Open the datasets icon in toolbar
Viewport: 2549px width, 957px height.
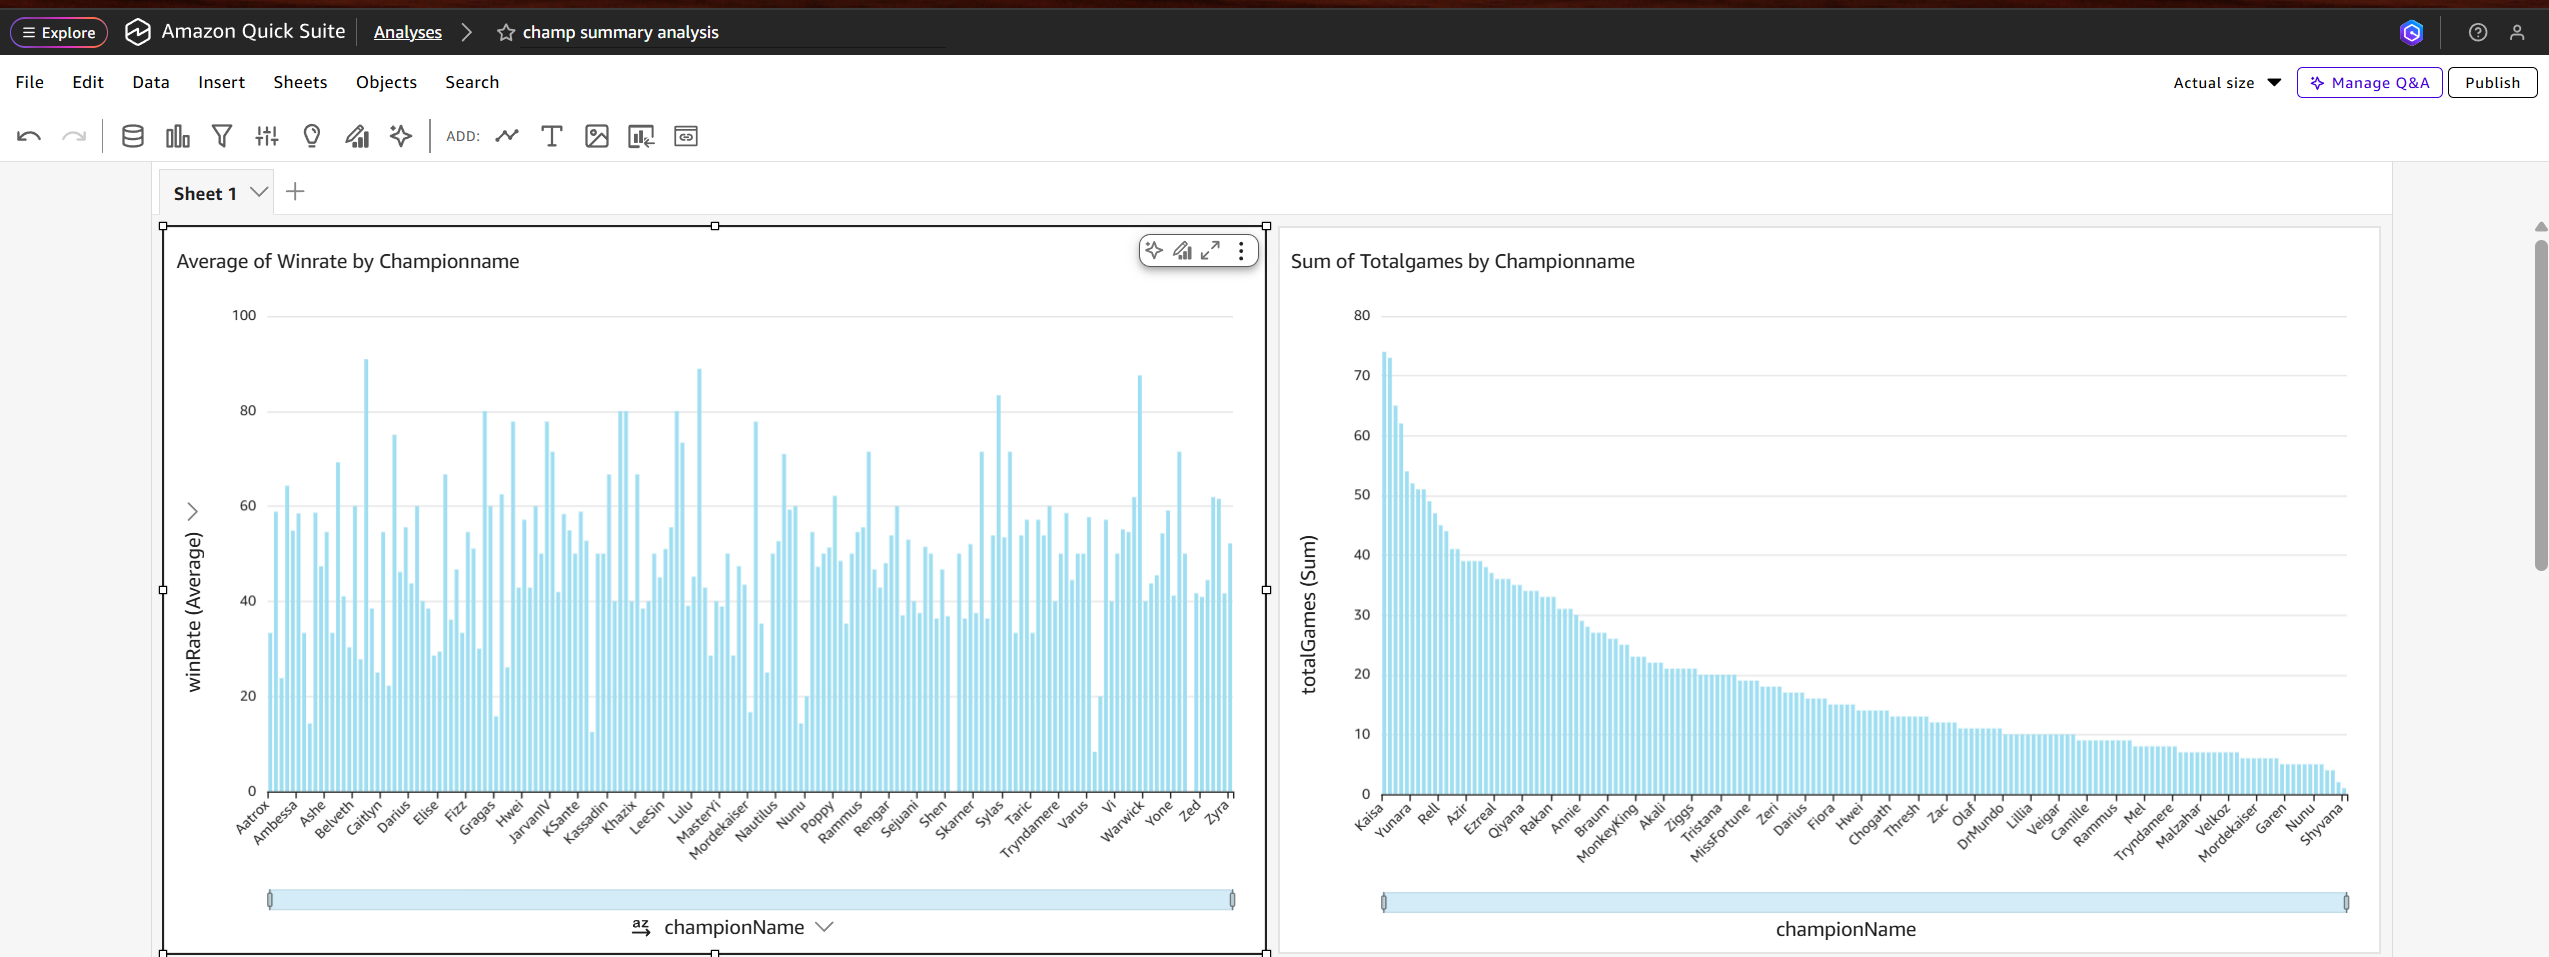click(x=133, y=136)
